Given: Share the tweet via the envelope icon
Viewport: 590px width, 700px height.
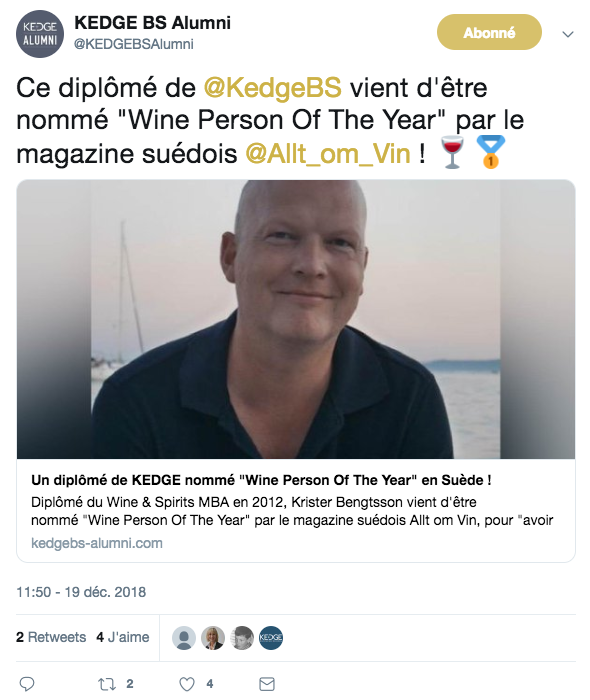Looking at the screenshot, I should click(x=267, y=684).
